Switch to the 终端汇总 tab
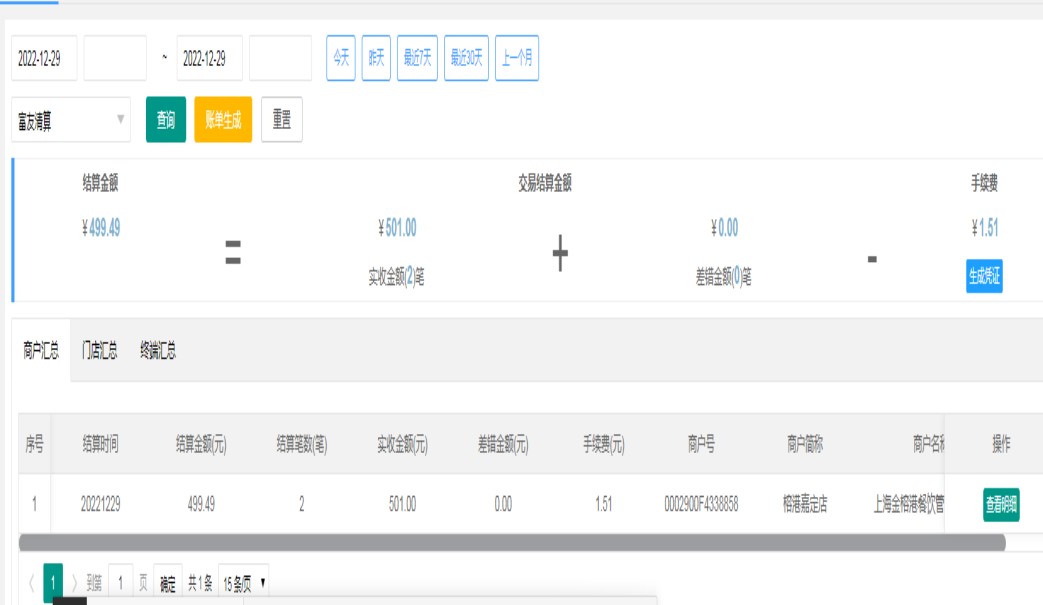 click(158, 351)
